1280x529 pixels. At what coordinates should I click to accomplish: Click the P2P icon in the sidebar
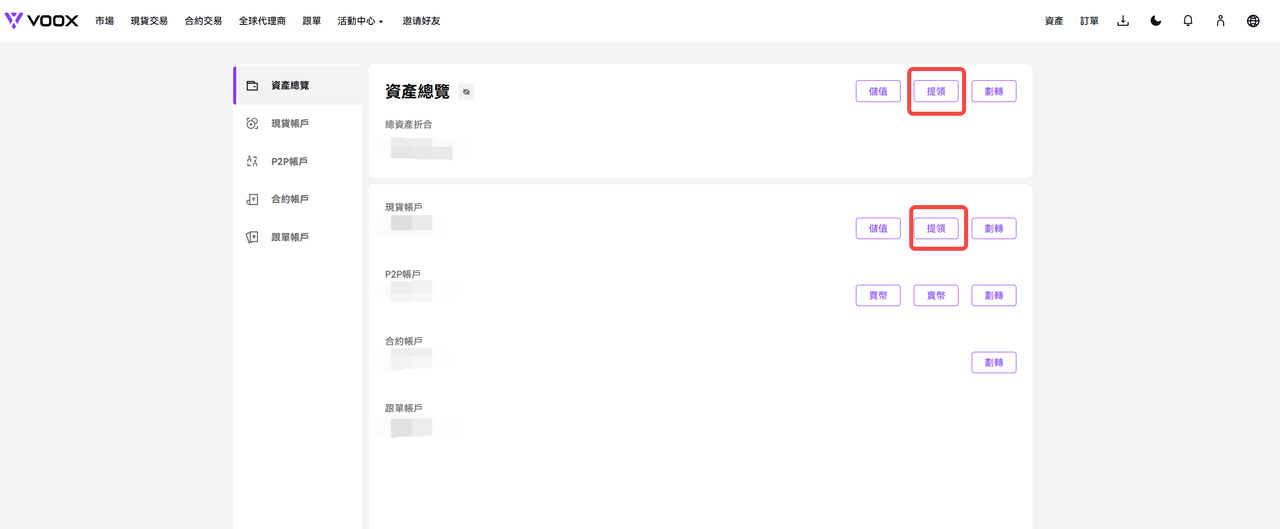[x=252, y=161]
